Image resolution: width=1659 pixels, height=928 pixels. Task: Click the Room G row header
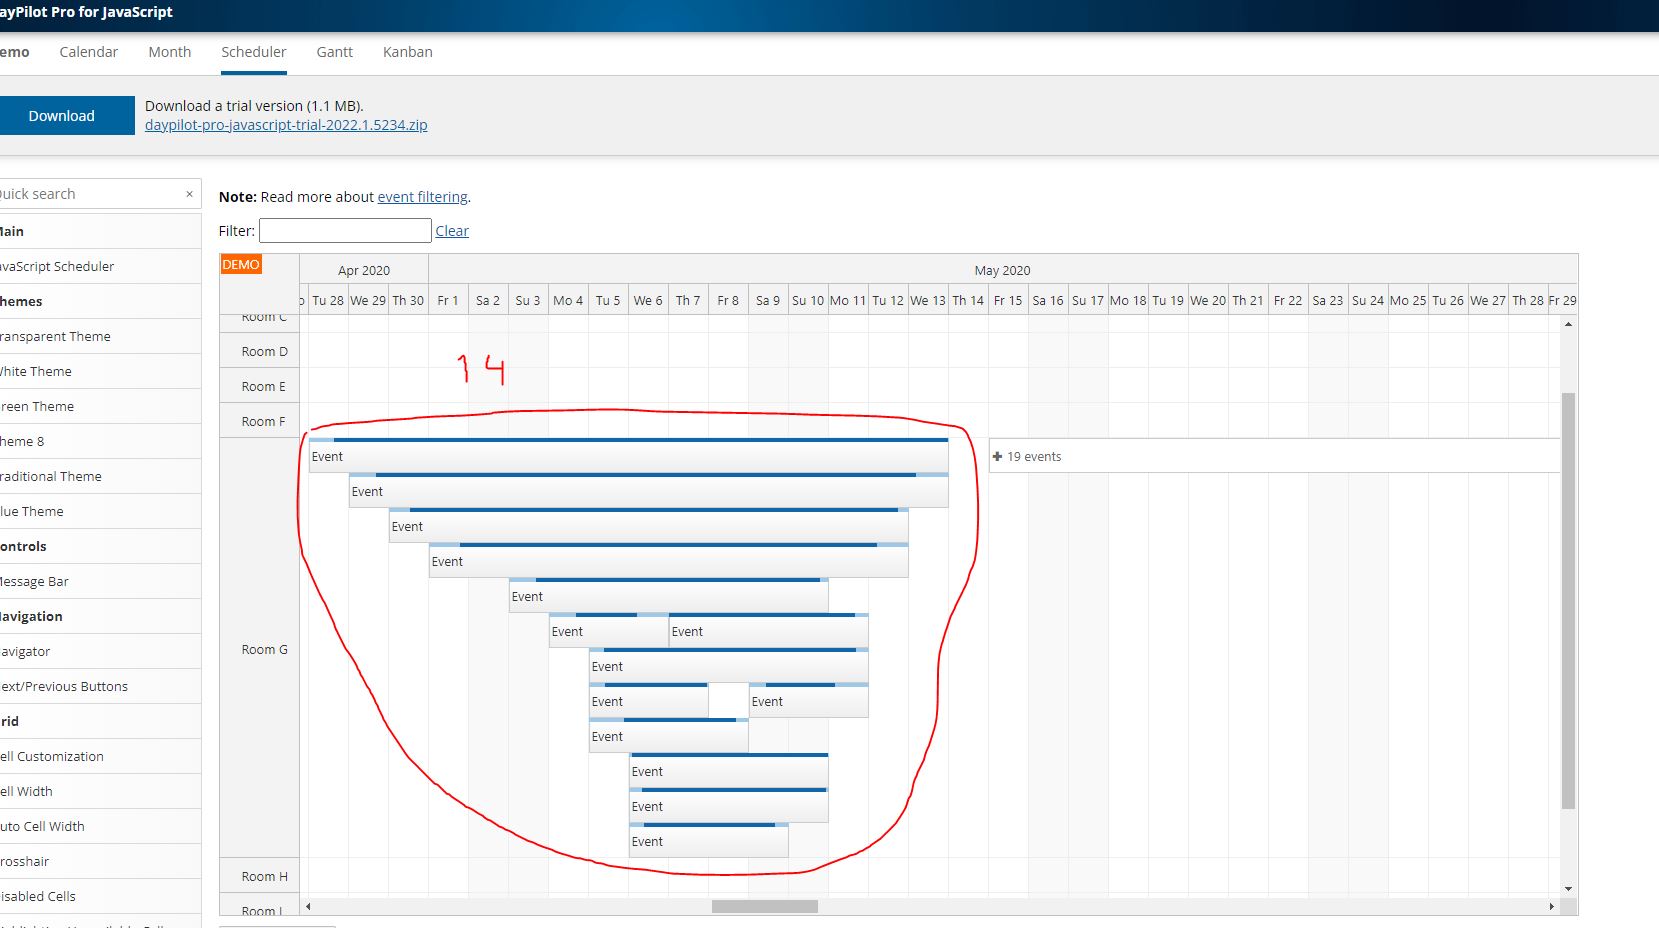[260, 649]
